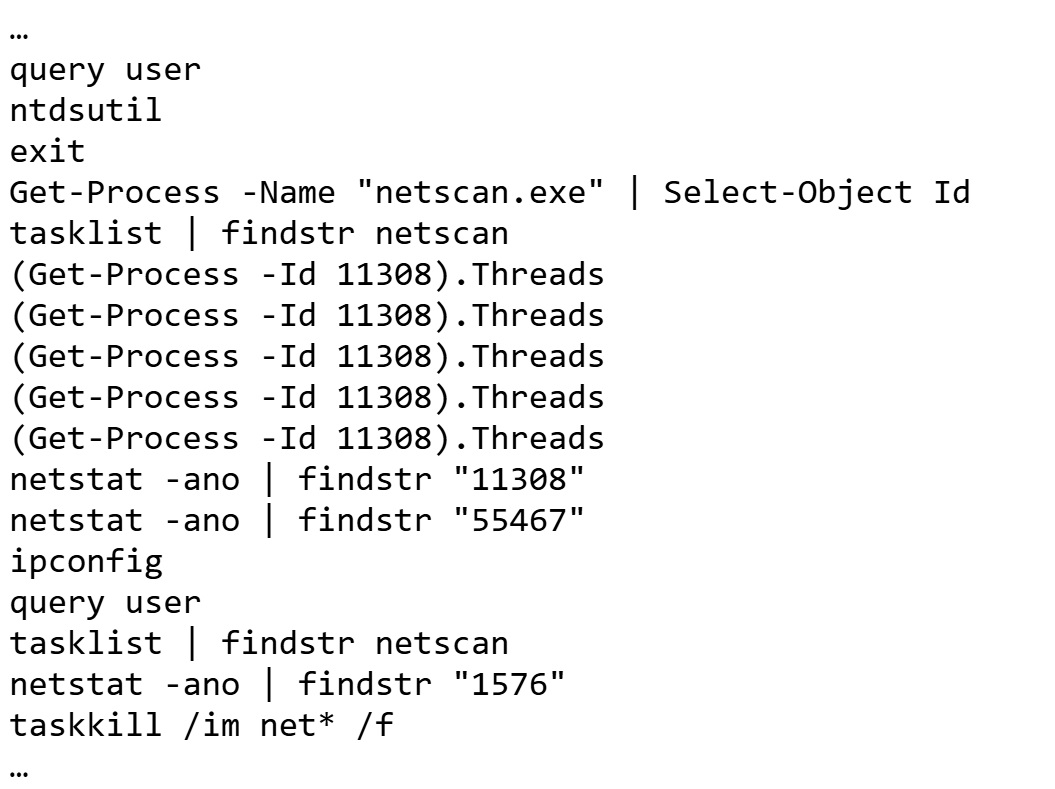Image resolution: width=1055 pixels, height=789 pixels.
Task: Click the ellipsis at the top
Action: 19,30
